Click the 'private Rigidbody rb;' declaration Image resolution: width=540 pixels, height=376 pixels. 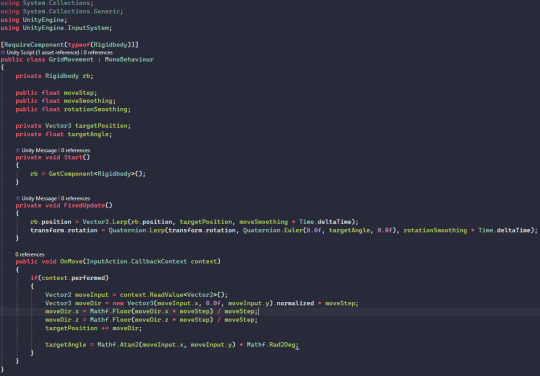pyautogui.click(x=54, y=76)
